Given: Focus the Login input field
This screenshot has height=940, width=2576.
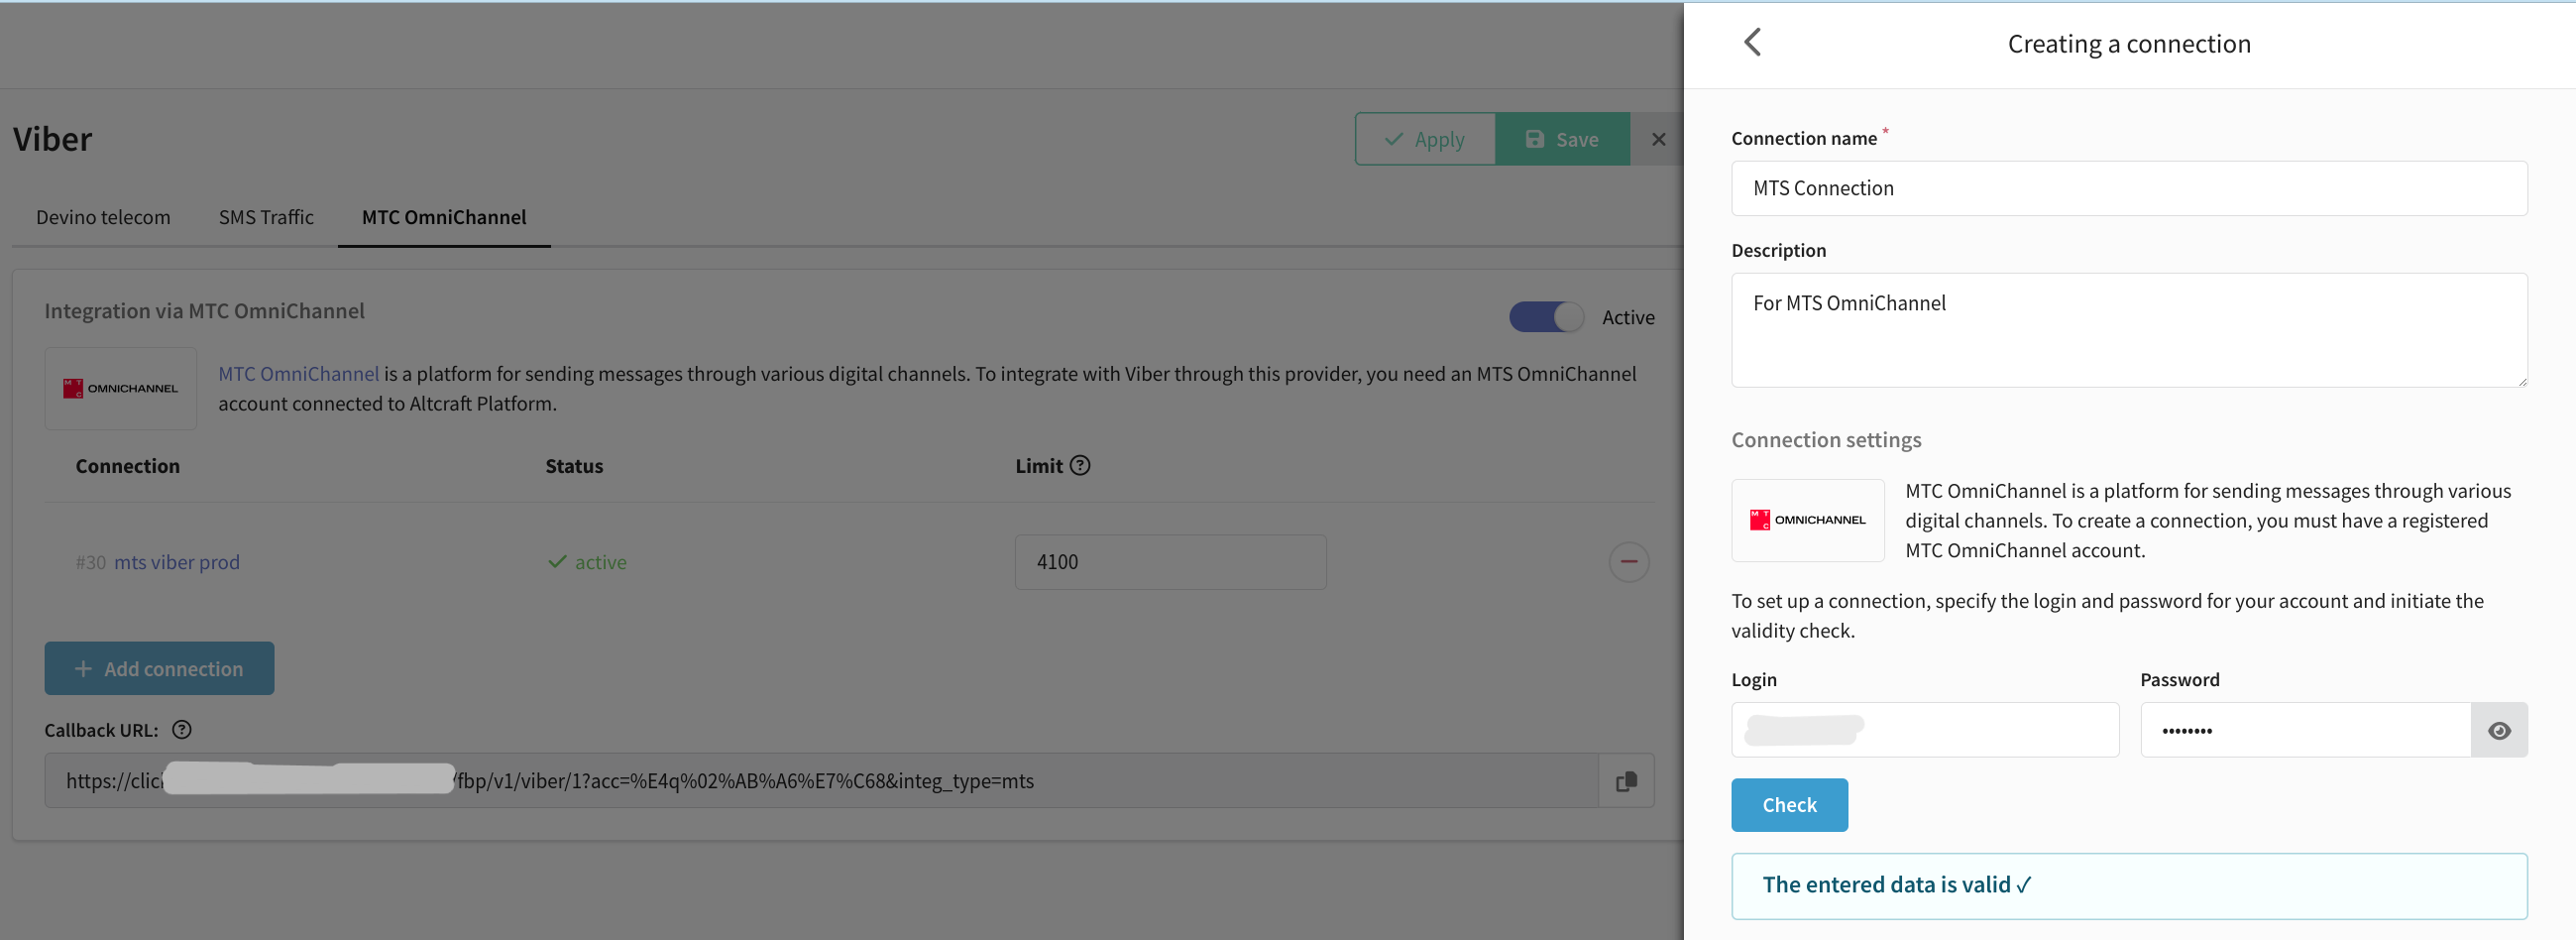Looking at the screenshot, I should pos(1925,730).
